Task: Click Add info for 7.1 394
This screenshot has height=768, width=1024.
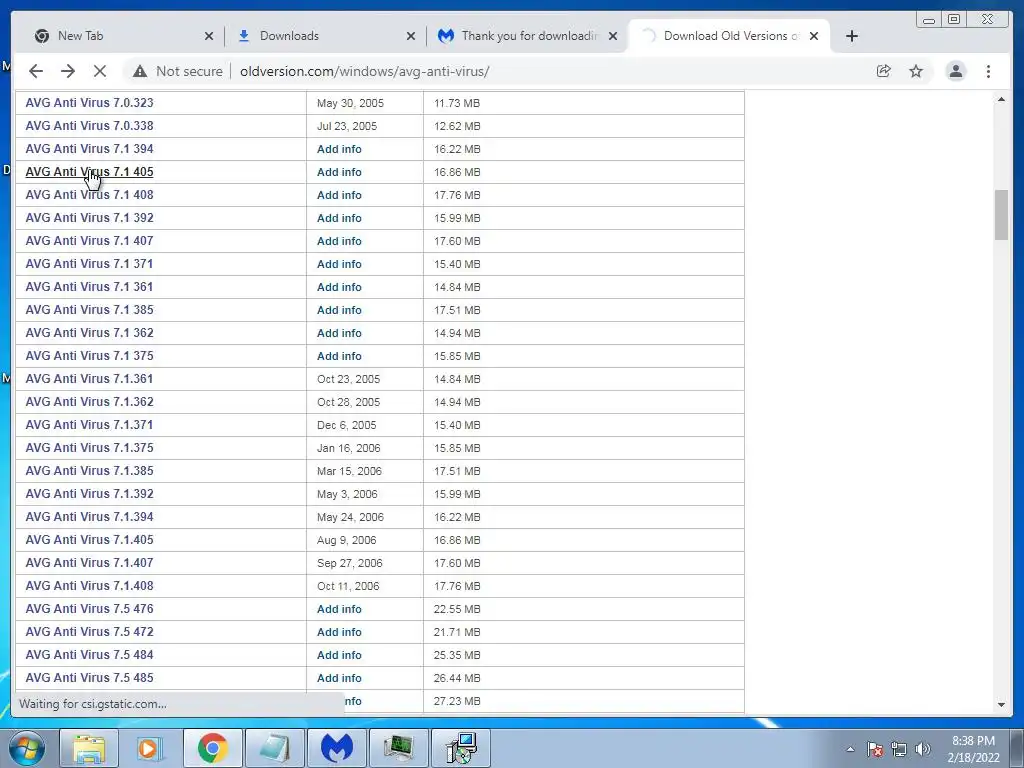Action: tap(339, 149)
